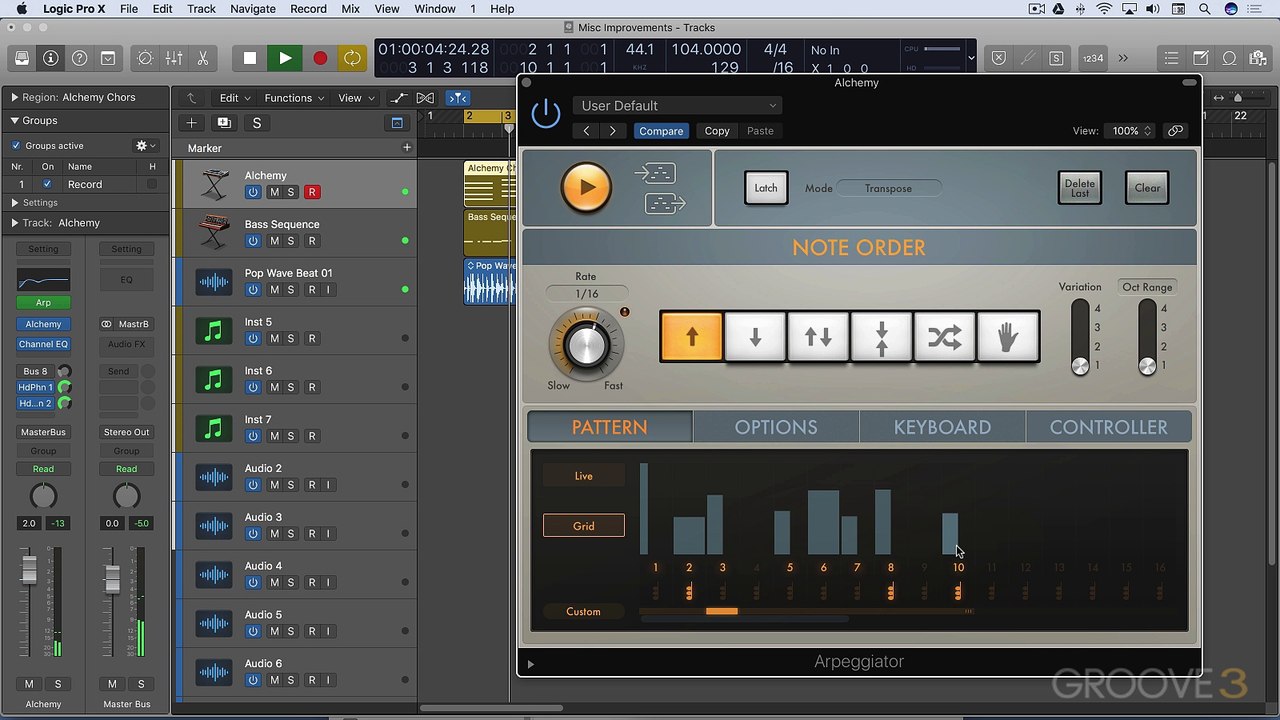Switch to the KEYBOARD tab
The image size is (1280, 720).
coord(942,427)
